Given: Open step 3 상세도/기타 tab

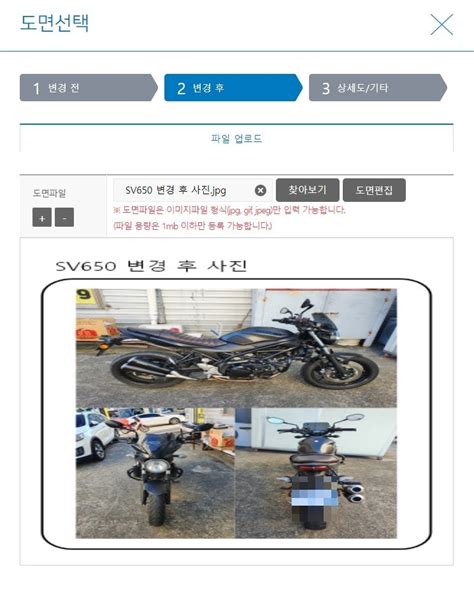Looking at the screenshot, I should pyautogui.click(x=378, y=88).
